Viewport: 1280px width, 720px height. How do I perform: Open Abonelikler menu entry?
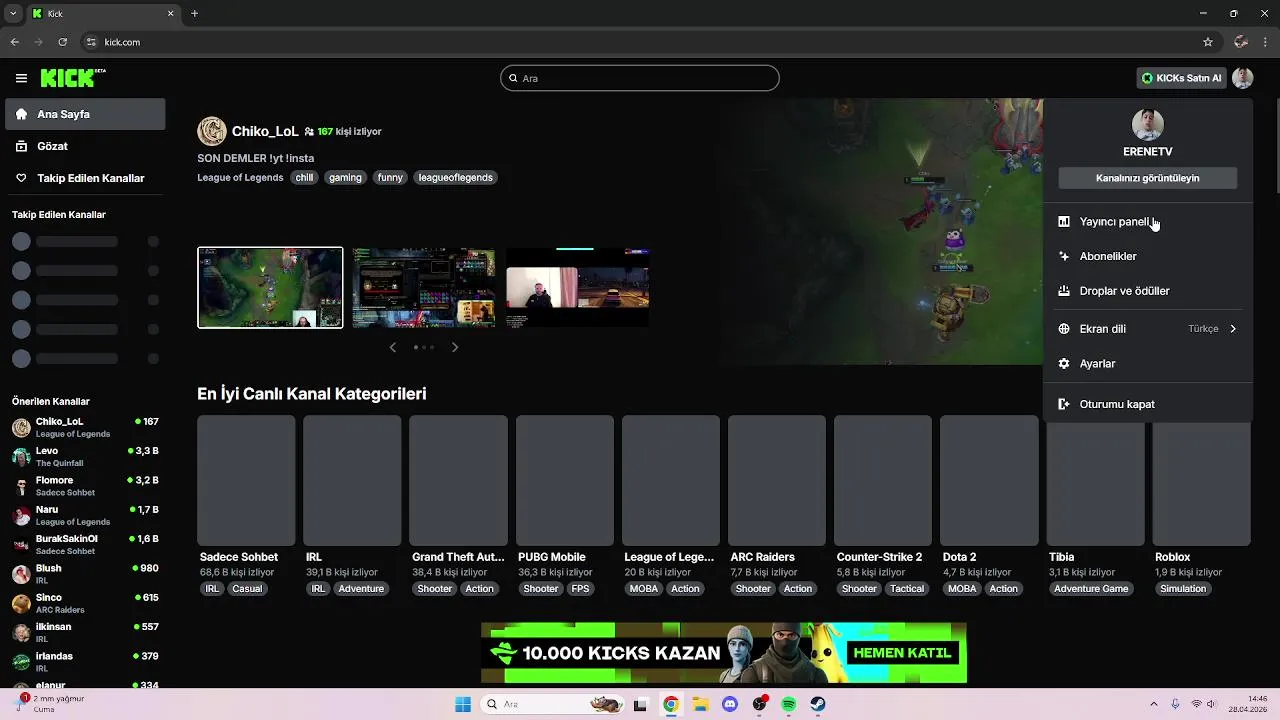tap(1148, 256)
